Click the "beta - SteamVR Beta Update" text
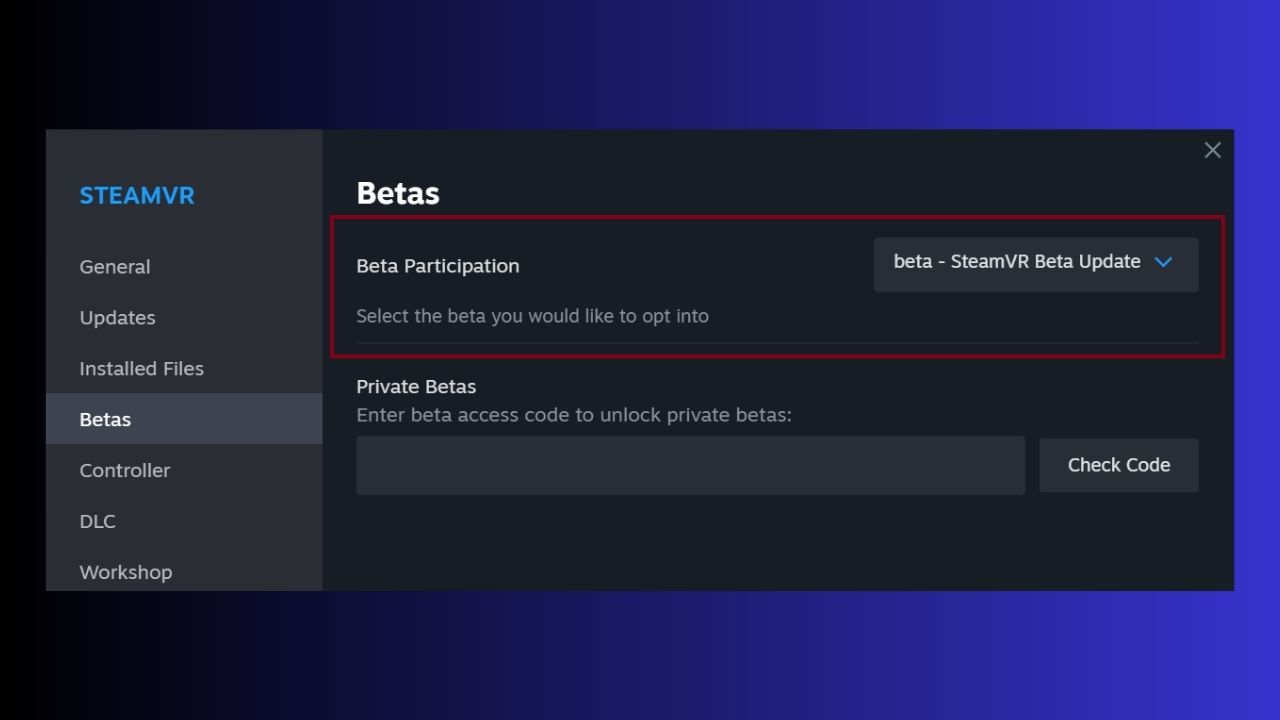 pos(1016,262)
